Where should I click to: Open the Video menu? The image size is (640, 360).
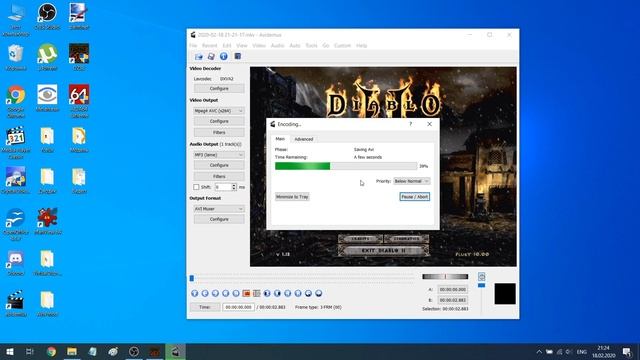(259, 46)
